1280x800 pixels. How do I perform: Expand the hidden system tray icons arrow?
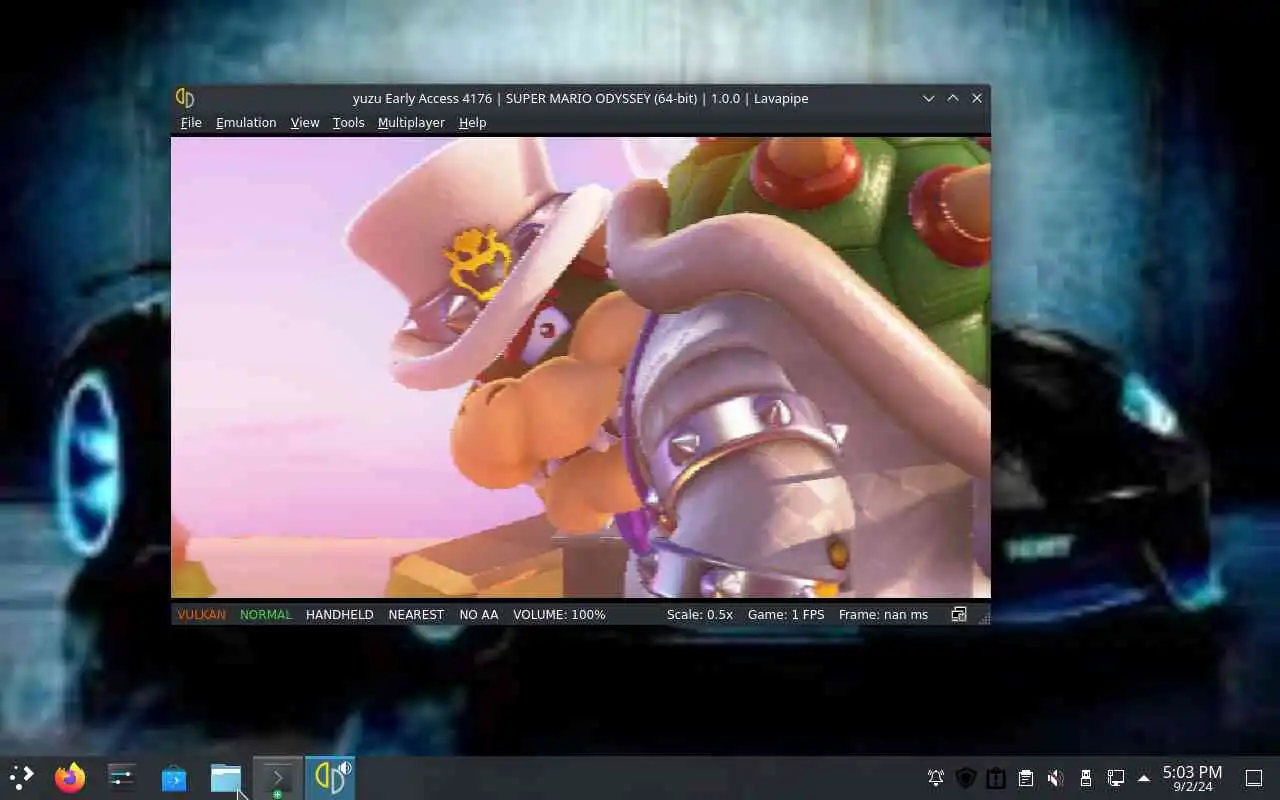click(1144, 778)
